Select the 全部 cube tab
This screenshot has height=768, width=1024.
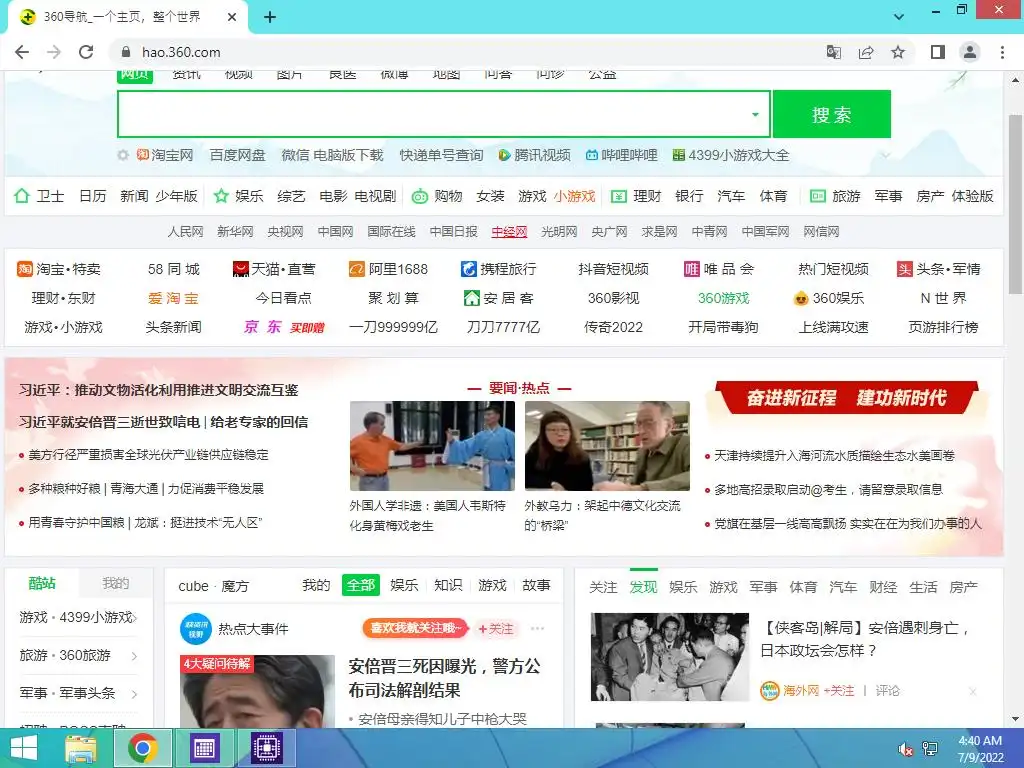[x=361, y=585]
